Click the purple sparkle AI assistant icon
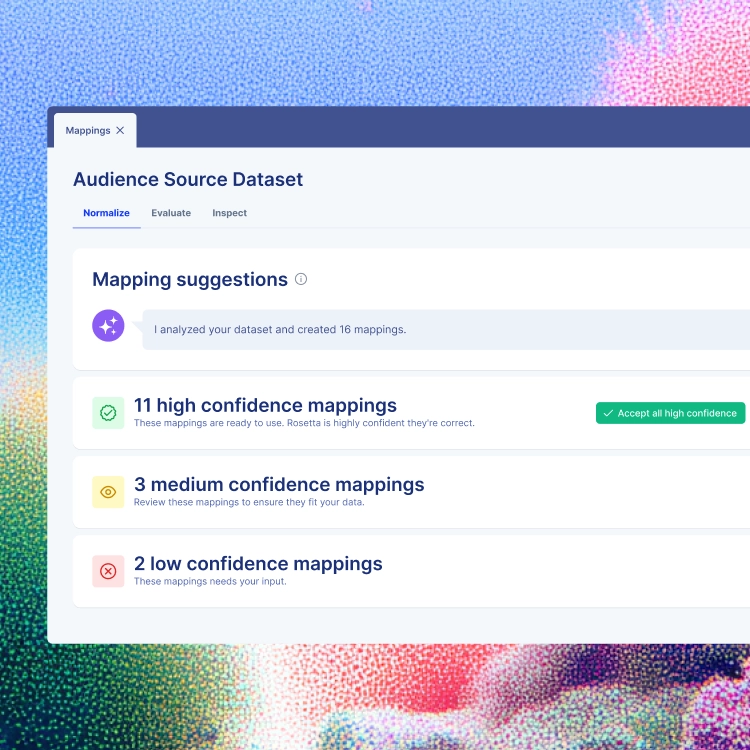 [x=108, y=326]
